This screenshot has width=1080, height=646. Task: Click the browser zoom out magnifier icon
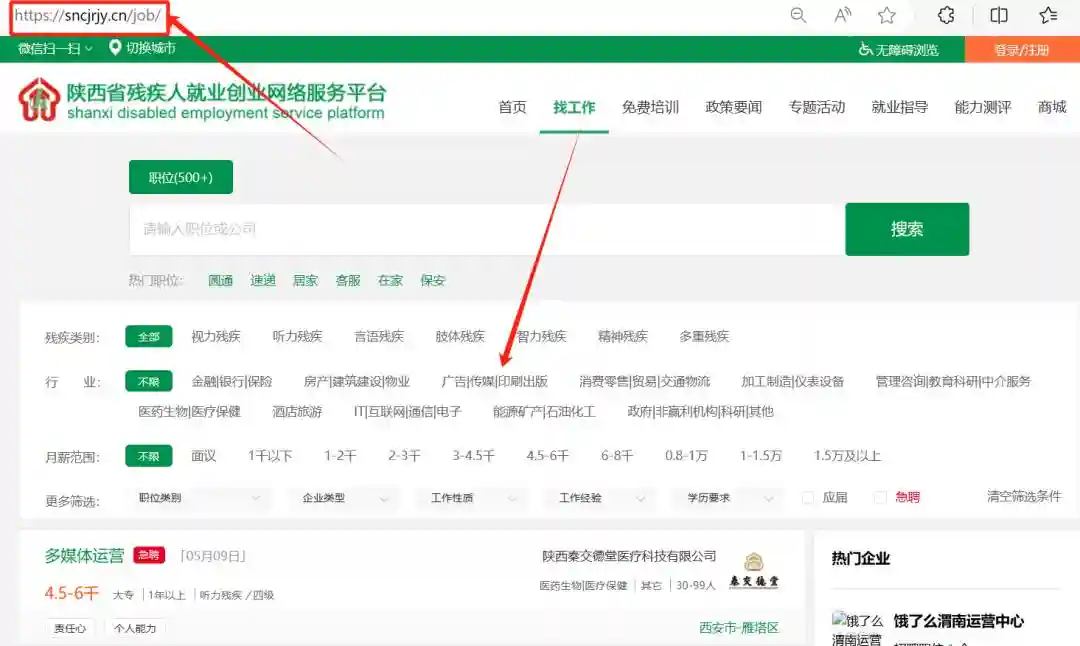[x=798, y=15]
